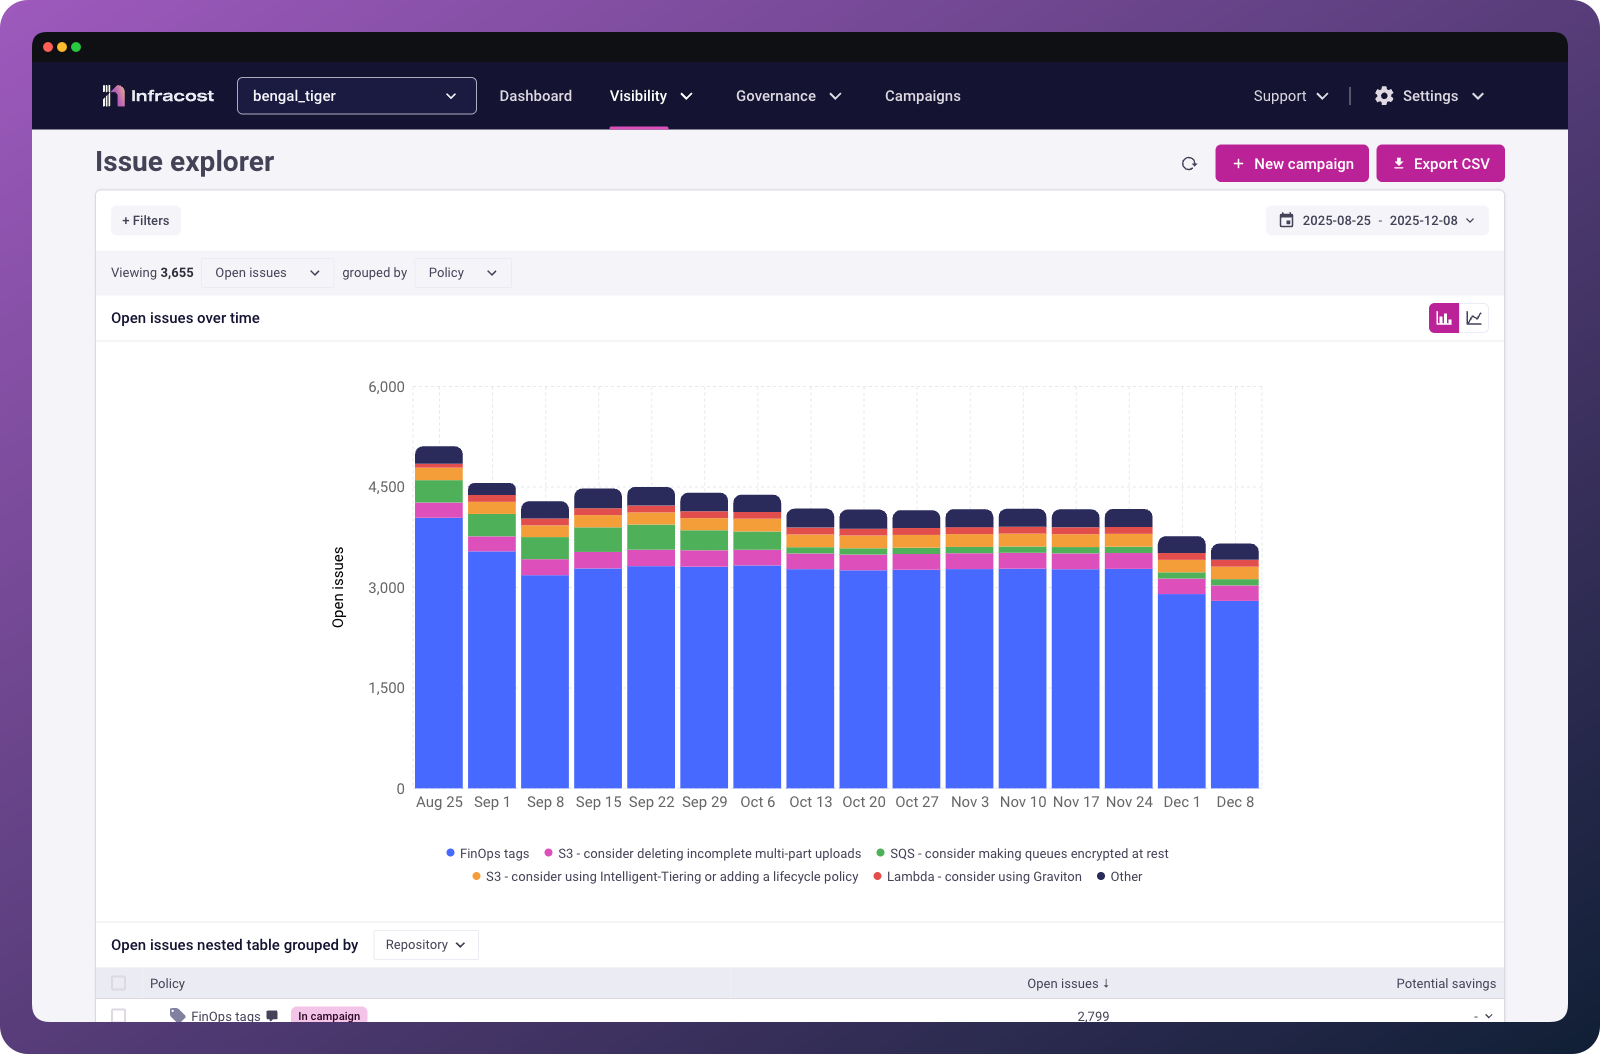Switch to bar chart view
This screenshot has width=1600, height=1054.
click(x=1444, y=318)
